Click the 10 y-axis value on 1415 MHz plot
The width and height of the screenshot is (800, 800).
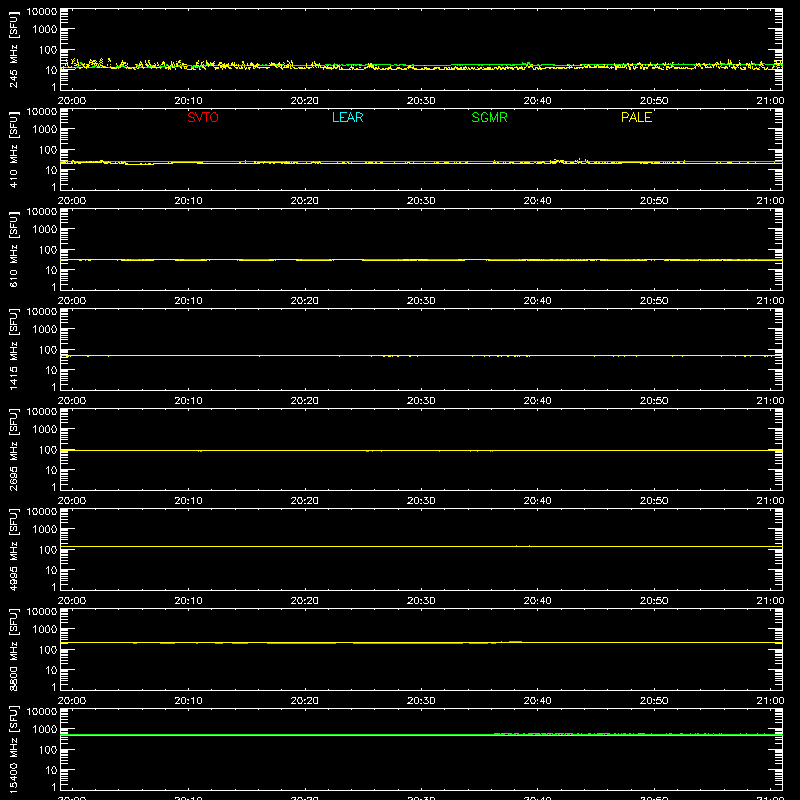coord(52,370)
